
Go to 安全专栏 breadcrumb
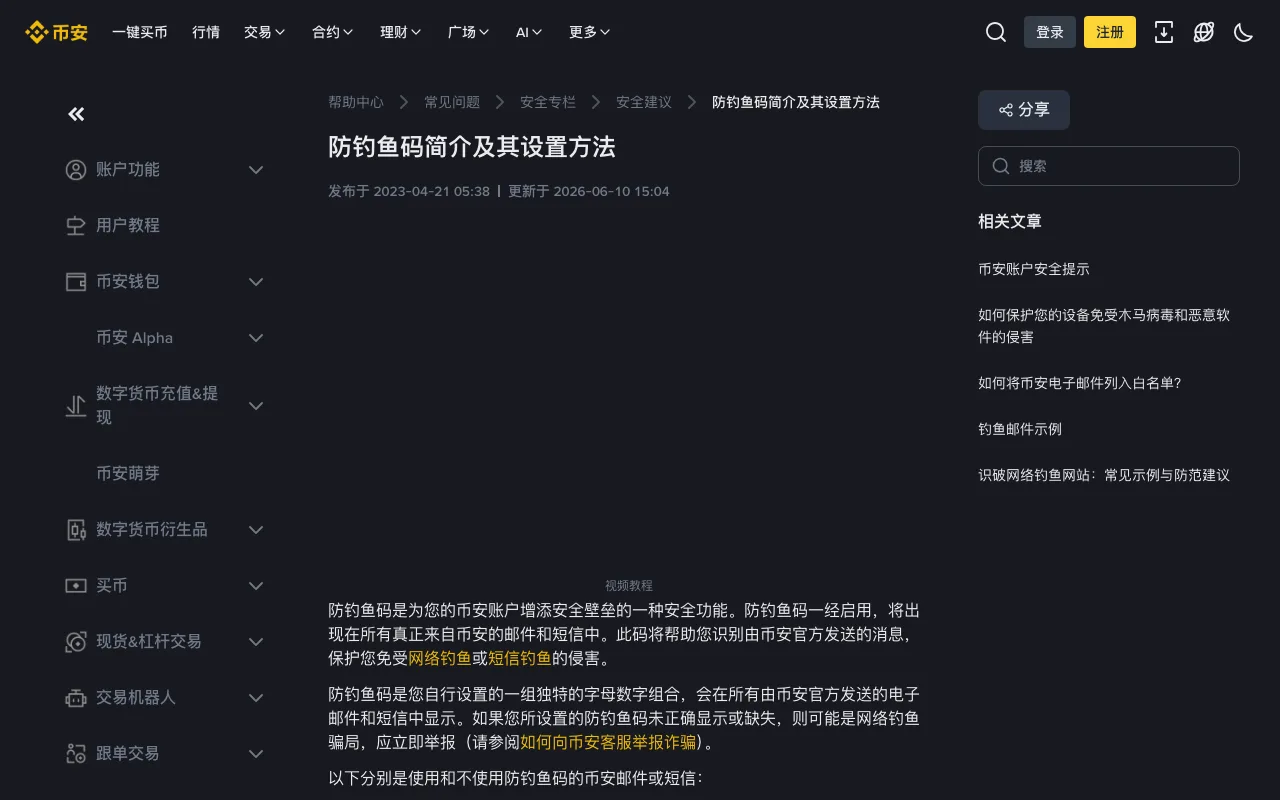click(x=548, y=102)
